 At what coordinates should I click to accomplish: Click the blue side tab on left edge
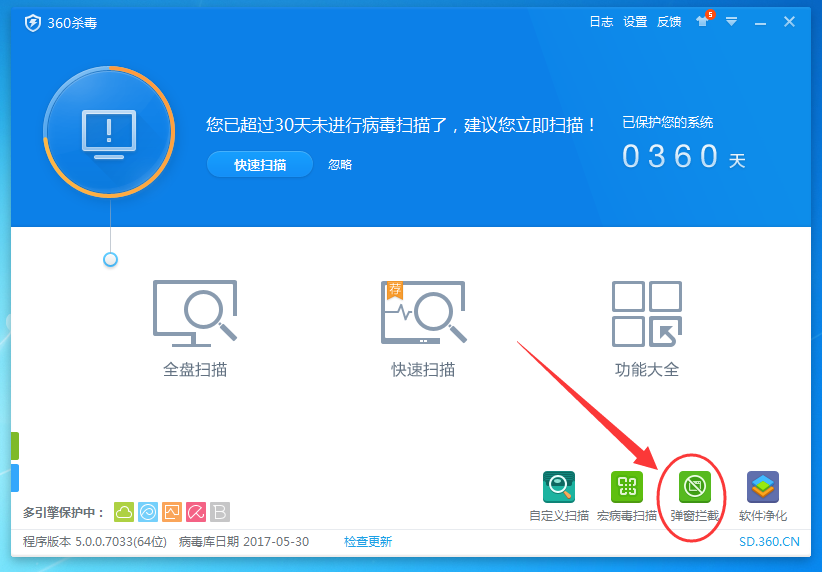pos(15,478)
